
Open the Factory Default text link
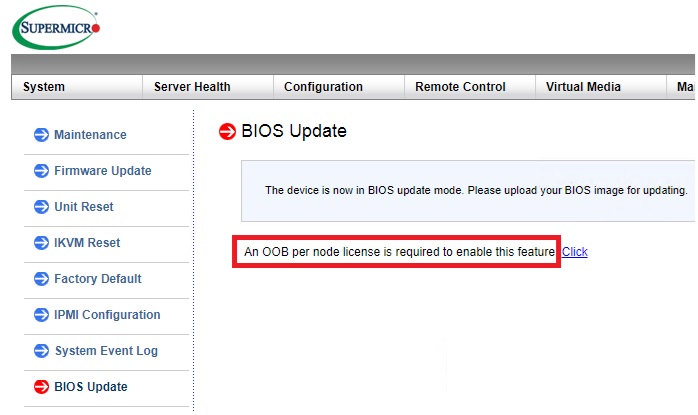[x=97, y=279]
